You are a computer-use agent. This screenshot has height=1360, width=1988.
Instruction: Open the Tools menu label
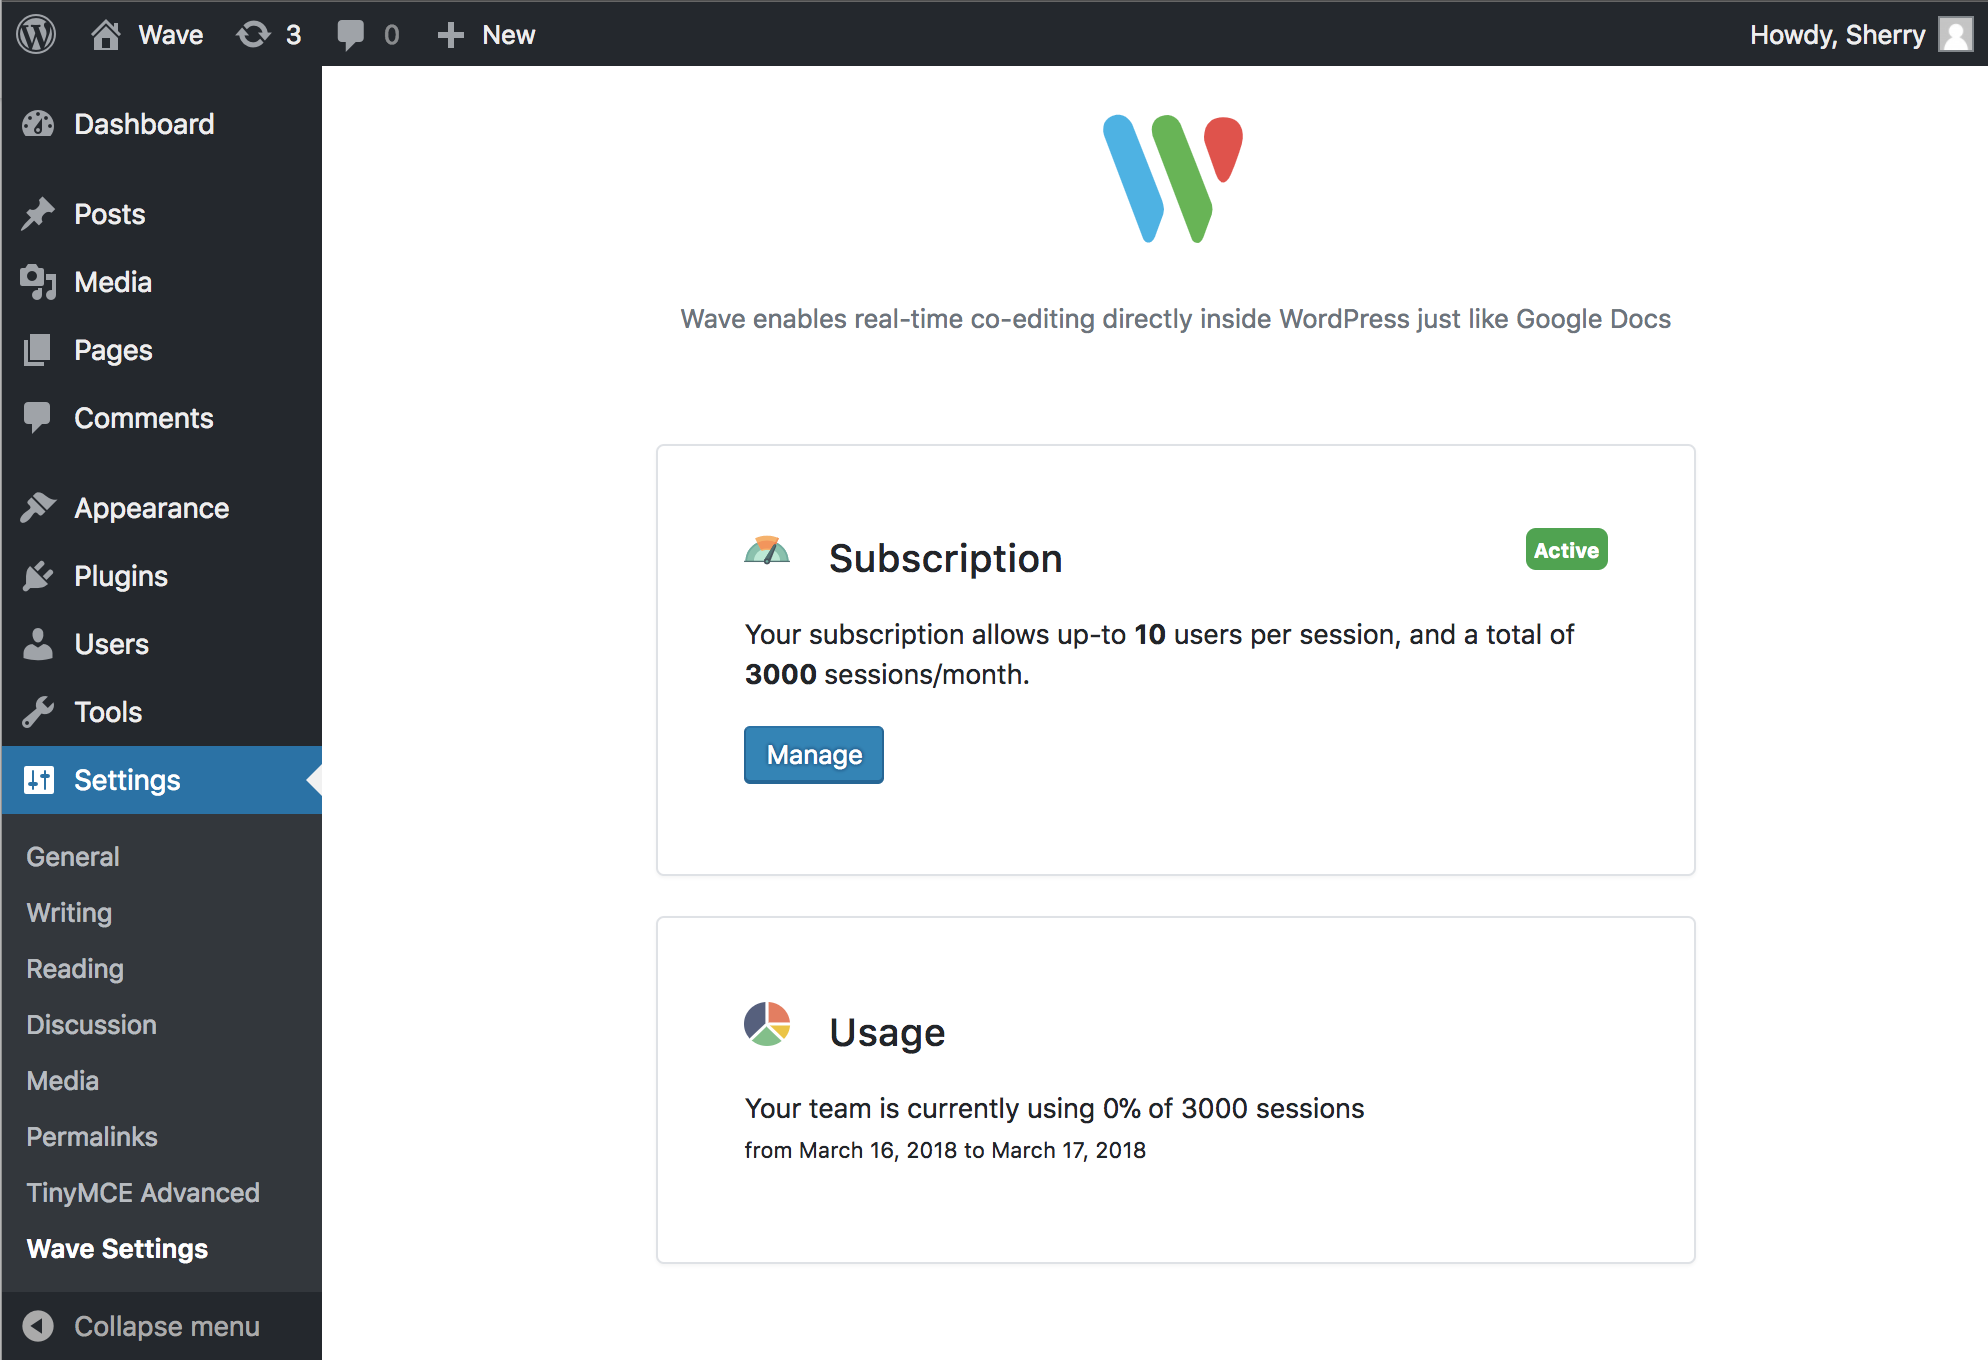[x=108, y=712]
